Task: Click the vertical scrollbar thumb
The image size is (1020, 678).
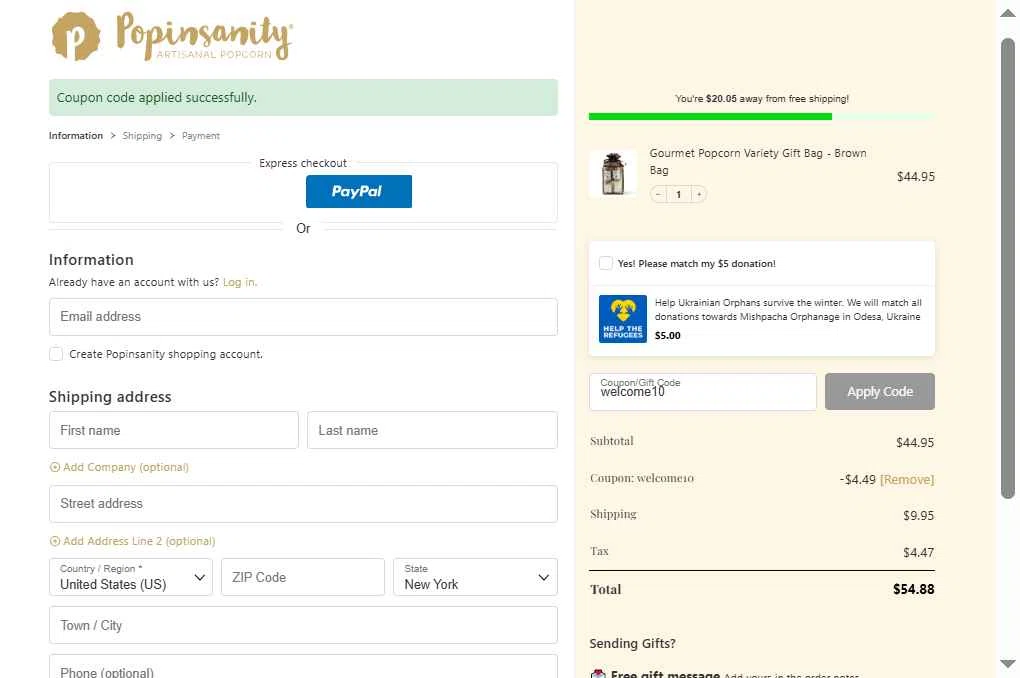Action: pos(1008,268)
